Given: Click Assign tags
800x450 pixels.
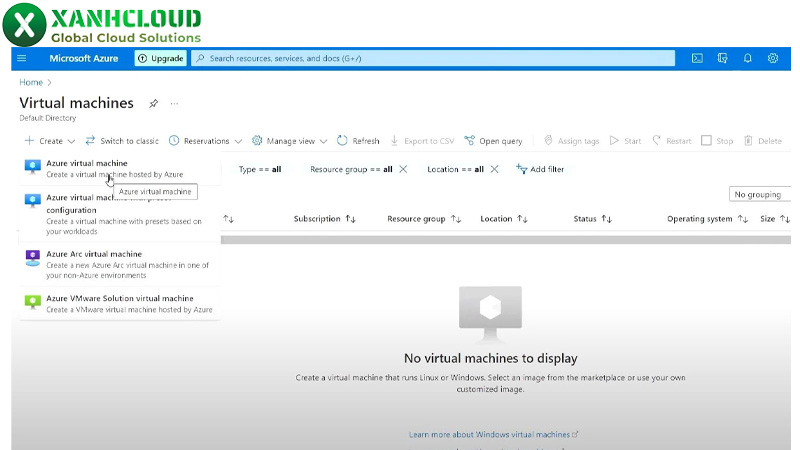Looking at the screenshot, I should point(571,141).
